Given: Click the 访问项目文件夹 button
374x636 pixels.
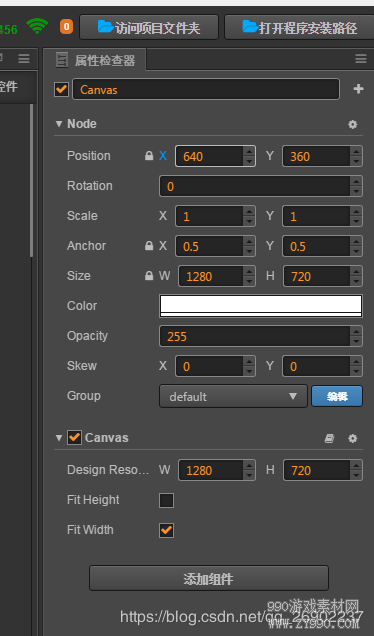Looking at the screenshot, I should click(x=149, y=27).
